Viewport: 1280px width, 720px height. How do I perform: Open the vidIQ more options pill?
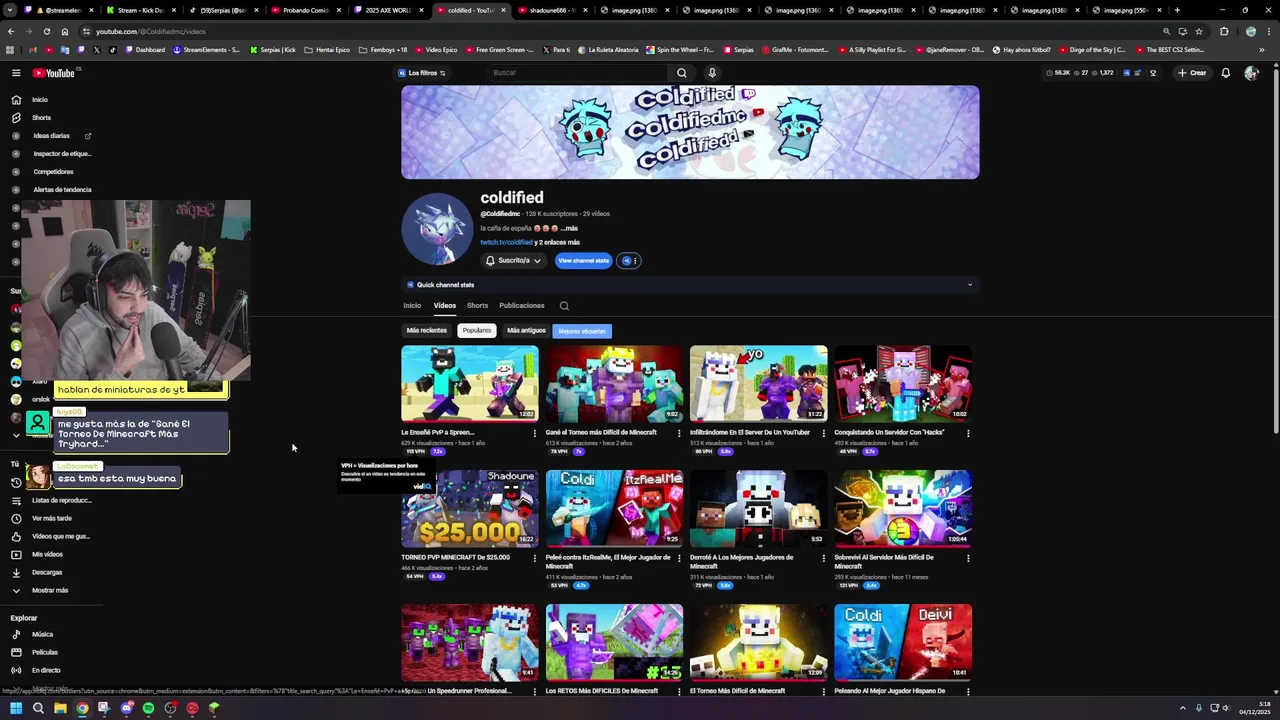click(x=629, y=261)
